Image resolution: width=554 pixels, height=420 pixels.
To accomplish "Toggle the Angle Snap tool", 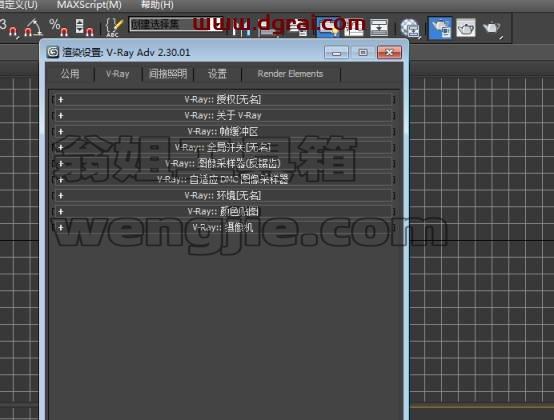I will [x=33, y=28].
